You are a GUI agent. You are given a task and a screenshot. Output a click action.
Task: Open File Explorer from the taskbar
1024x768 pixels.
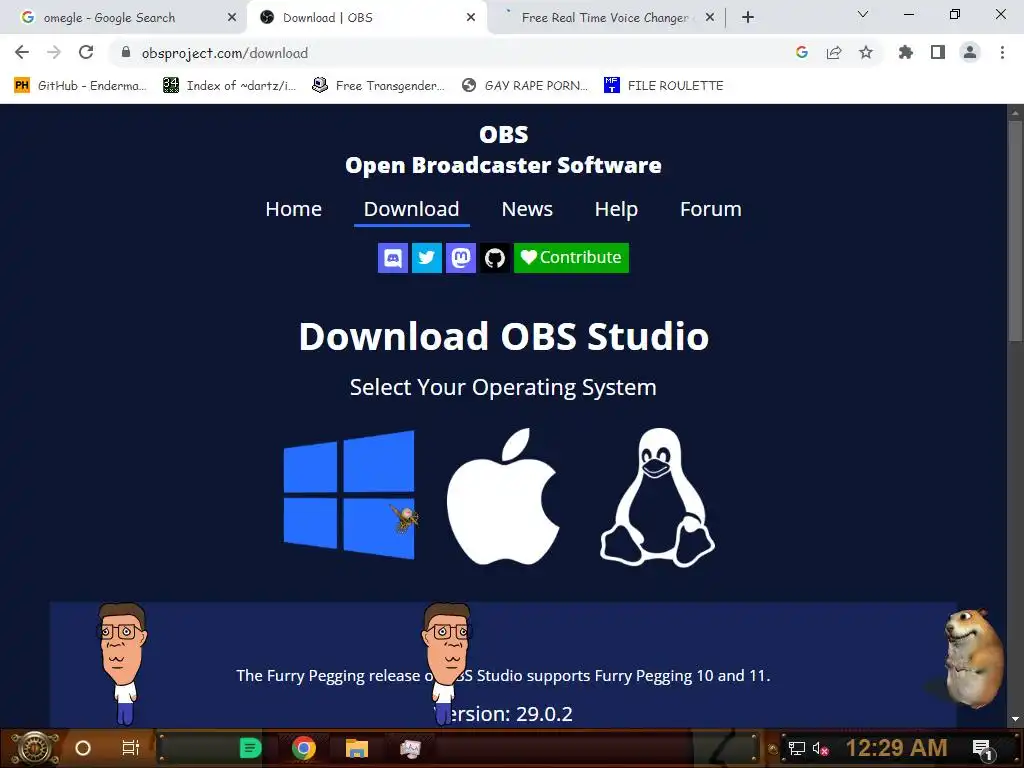(x=357, y=748)
